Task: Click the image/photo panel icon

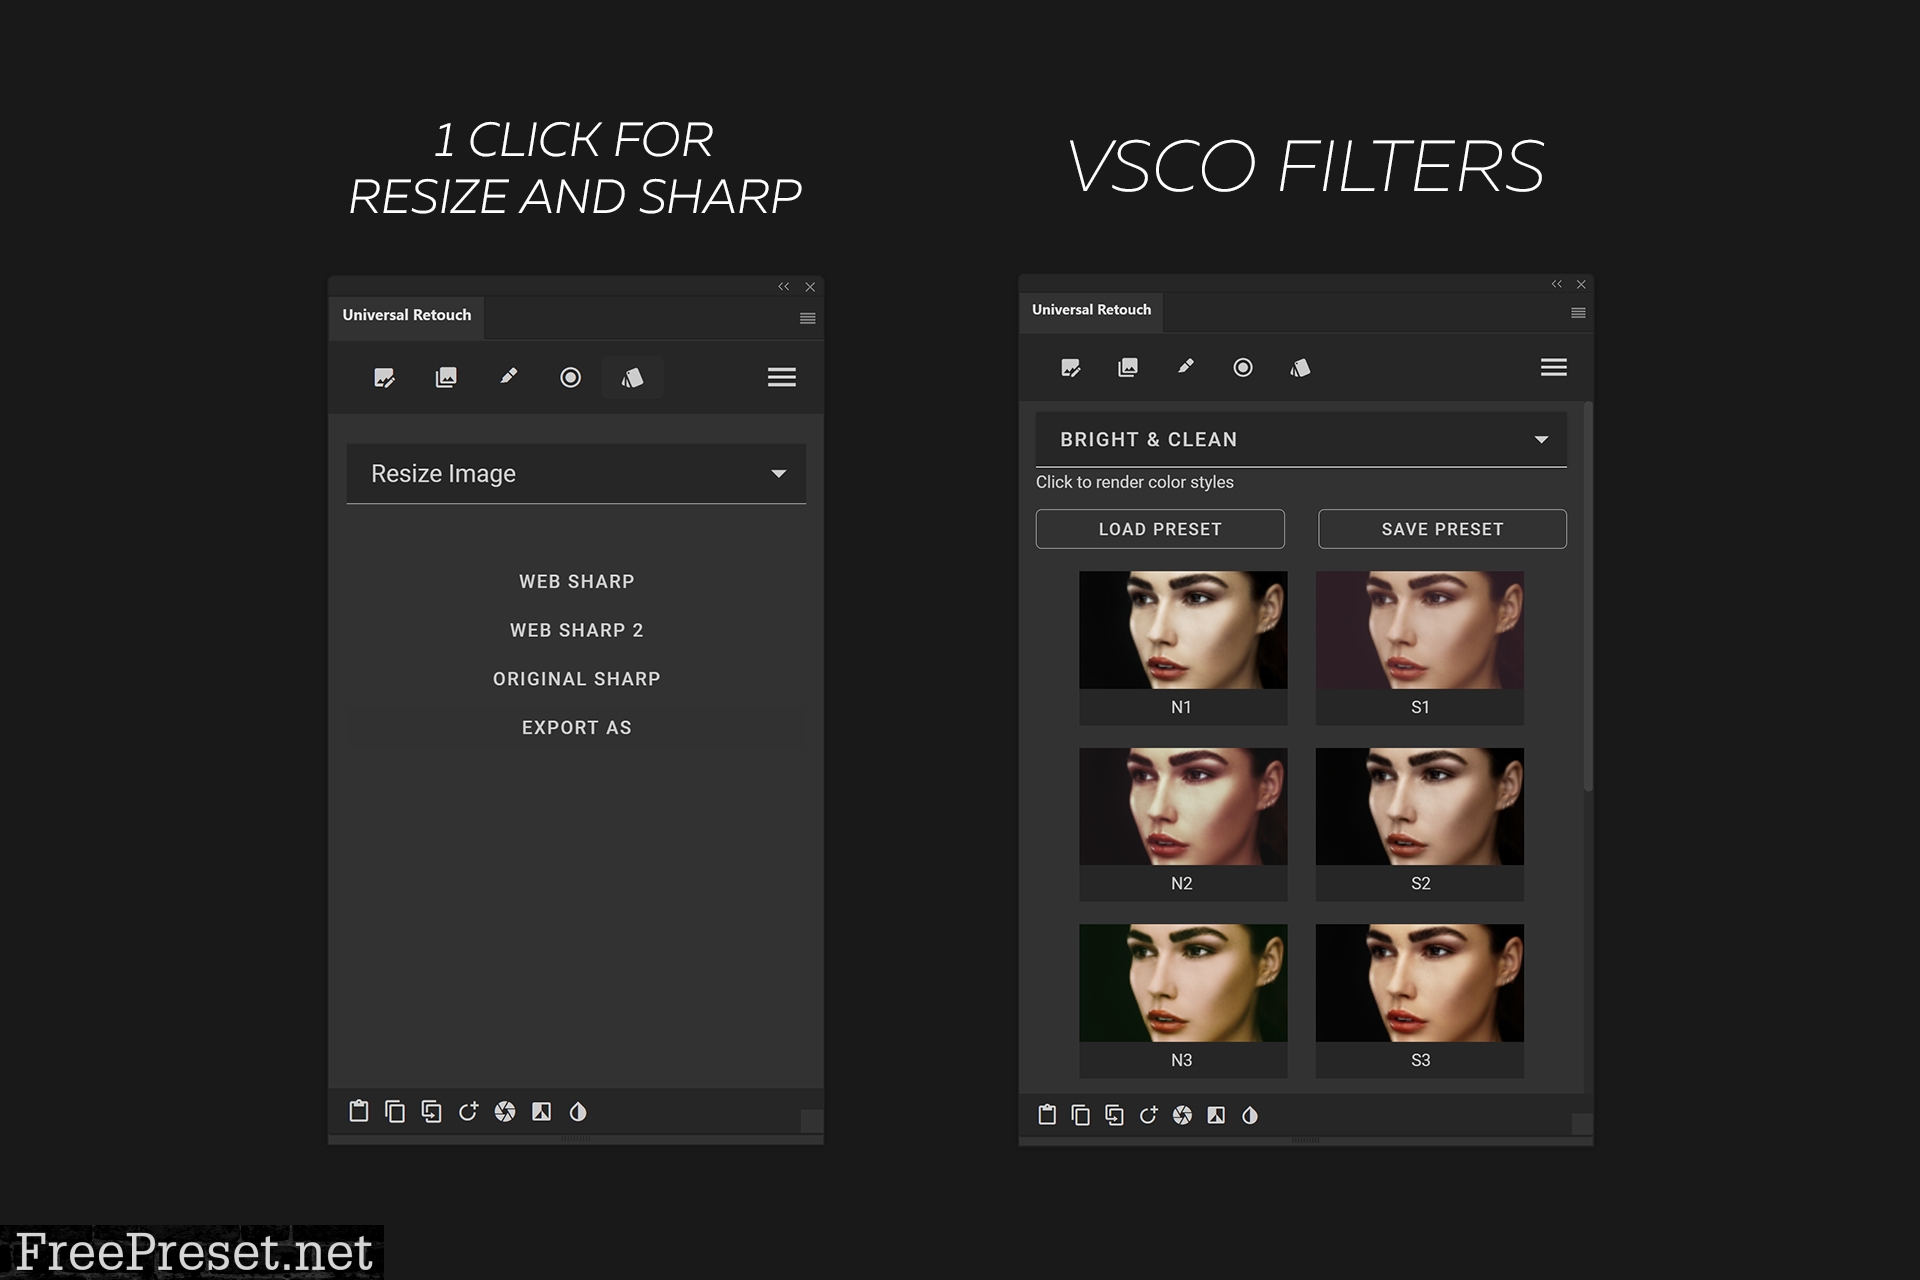Action: (x=446, y=376)
